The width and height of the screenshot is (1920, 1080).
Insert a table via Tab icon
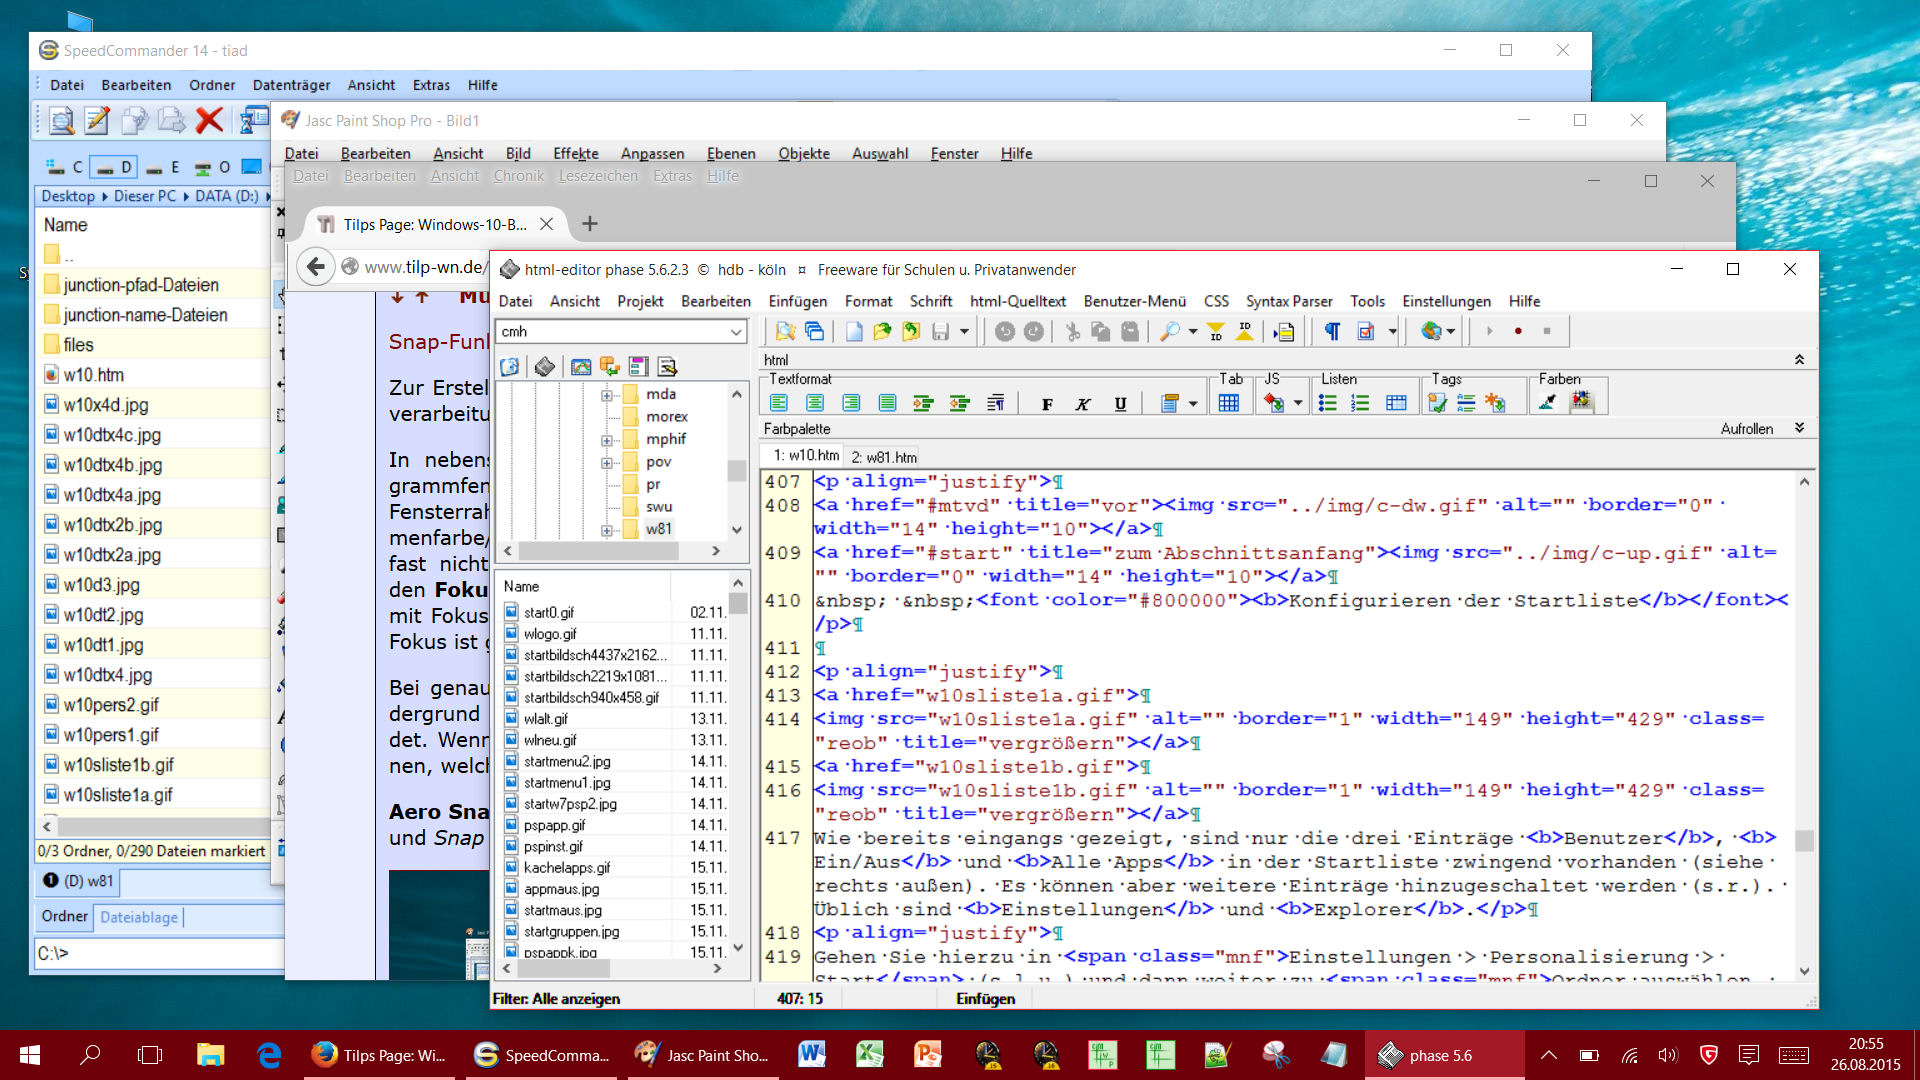coord(1228,403)
